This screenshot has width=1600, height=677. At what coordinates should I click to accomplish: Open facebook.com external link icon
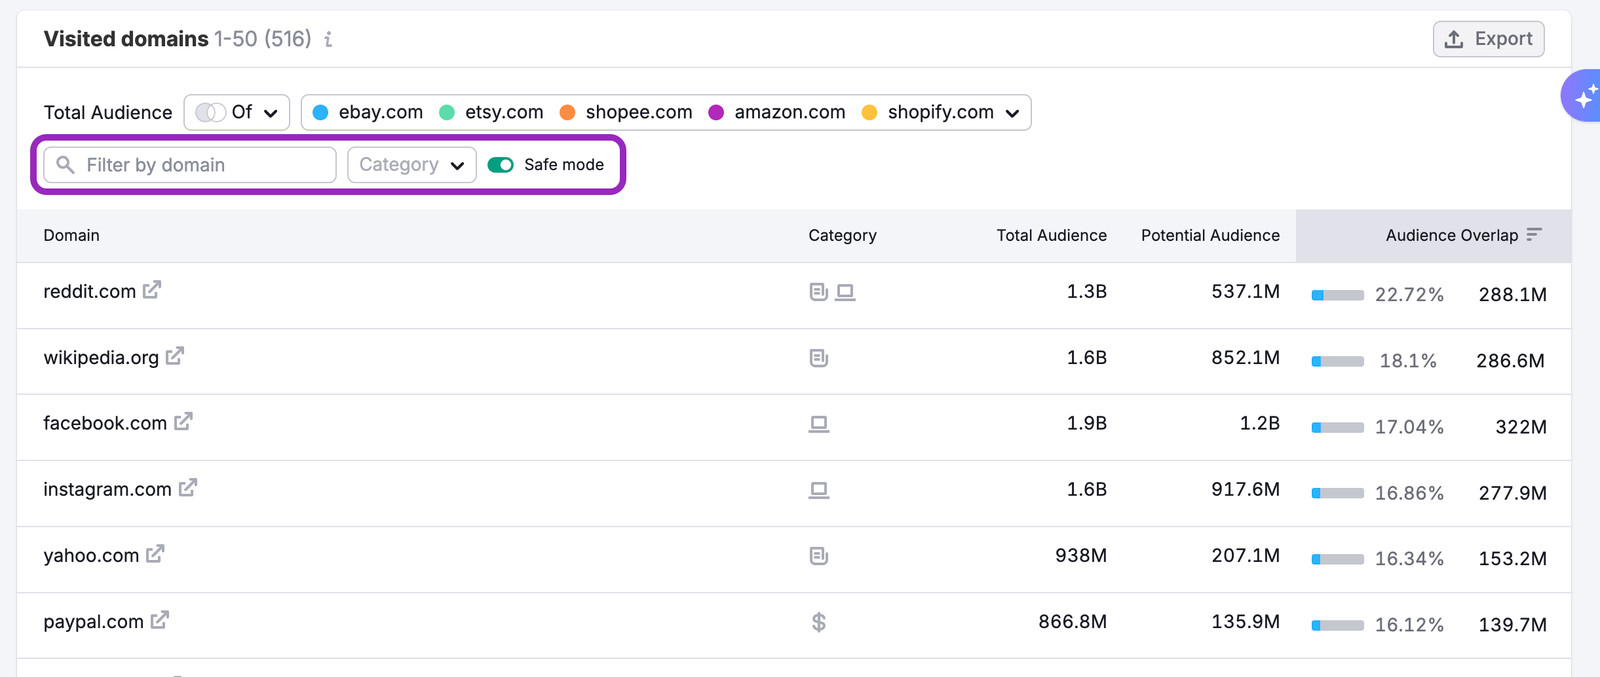(x=183, y=422)
